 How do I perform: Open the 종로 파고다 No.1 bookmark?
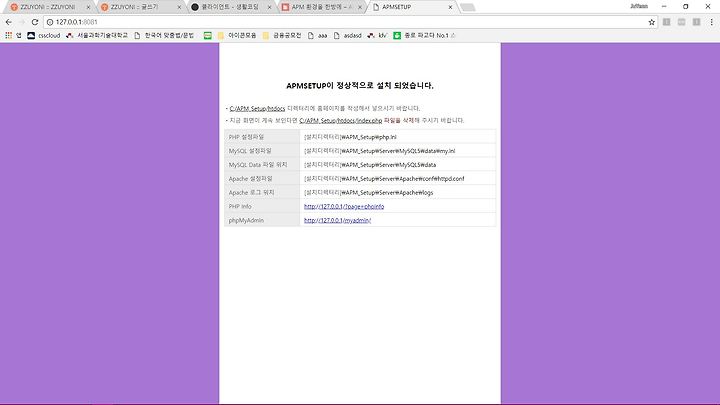[x=424, y=35]
